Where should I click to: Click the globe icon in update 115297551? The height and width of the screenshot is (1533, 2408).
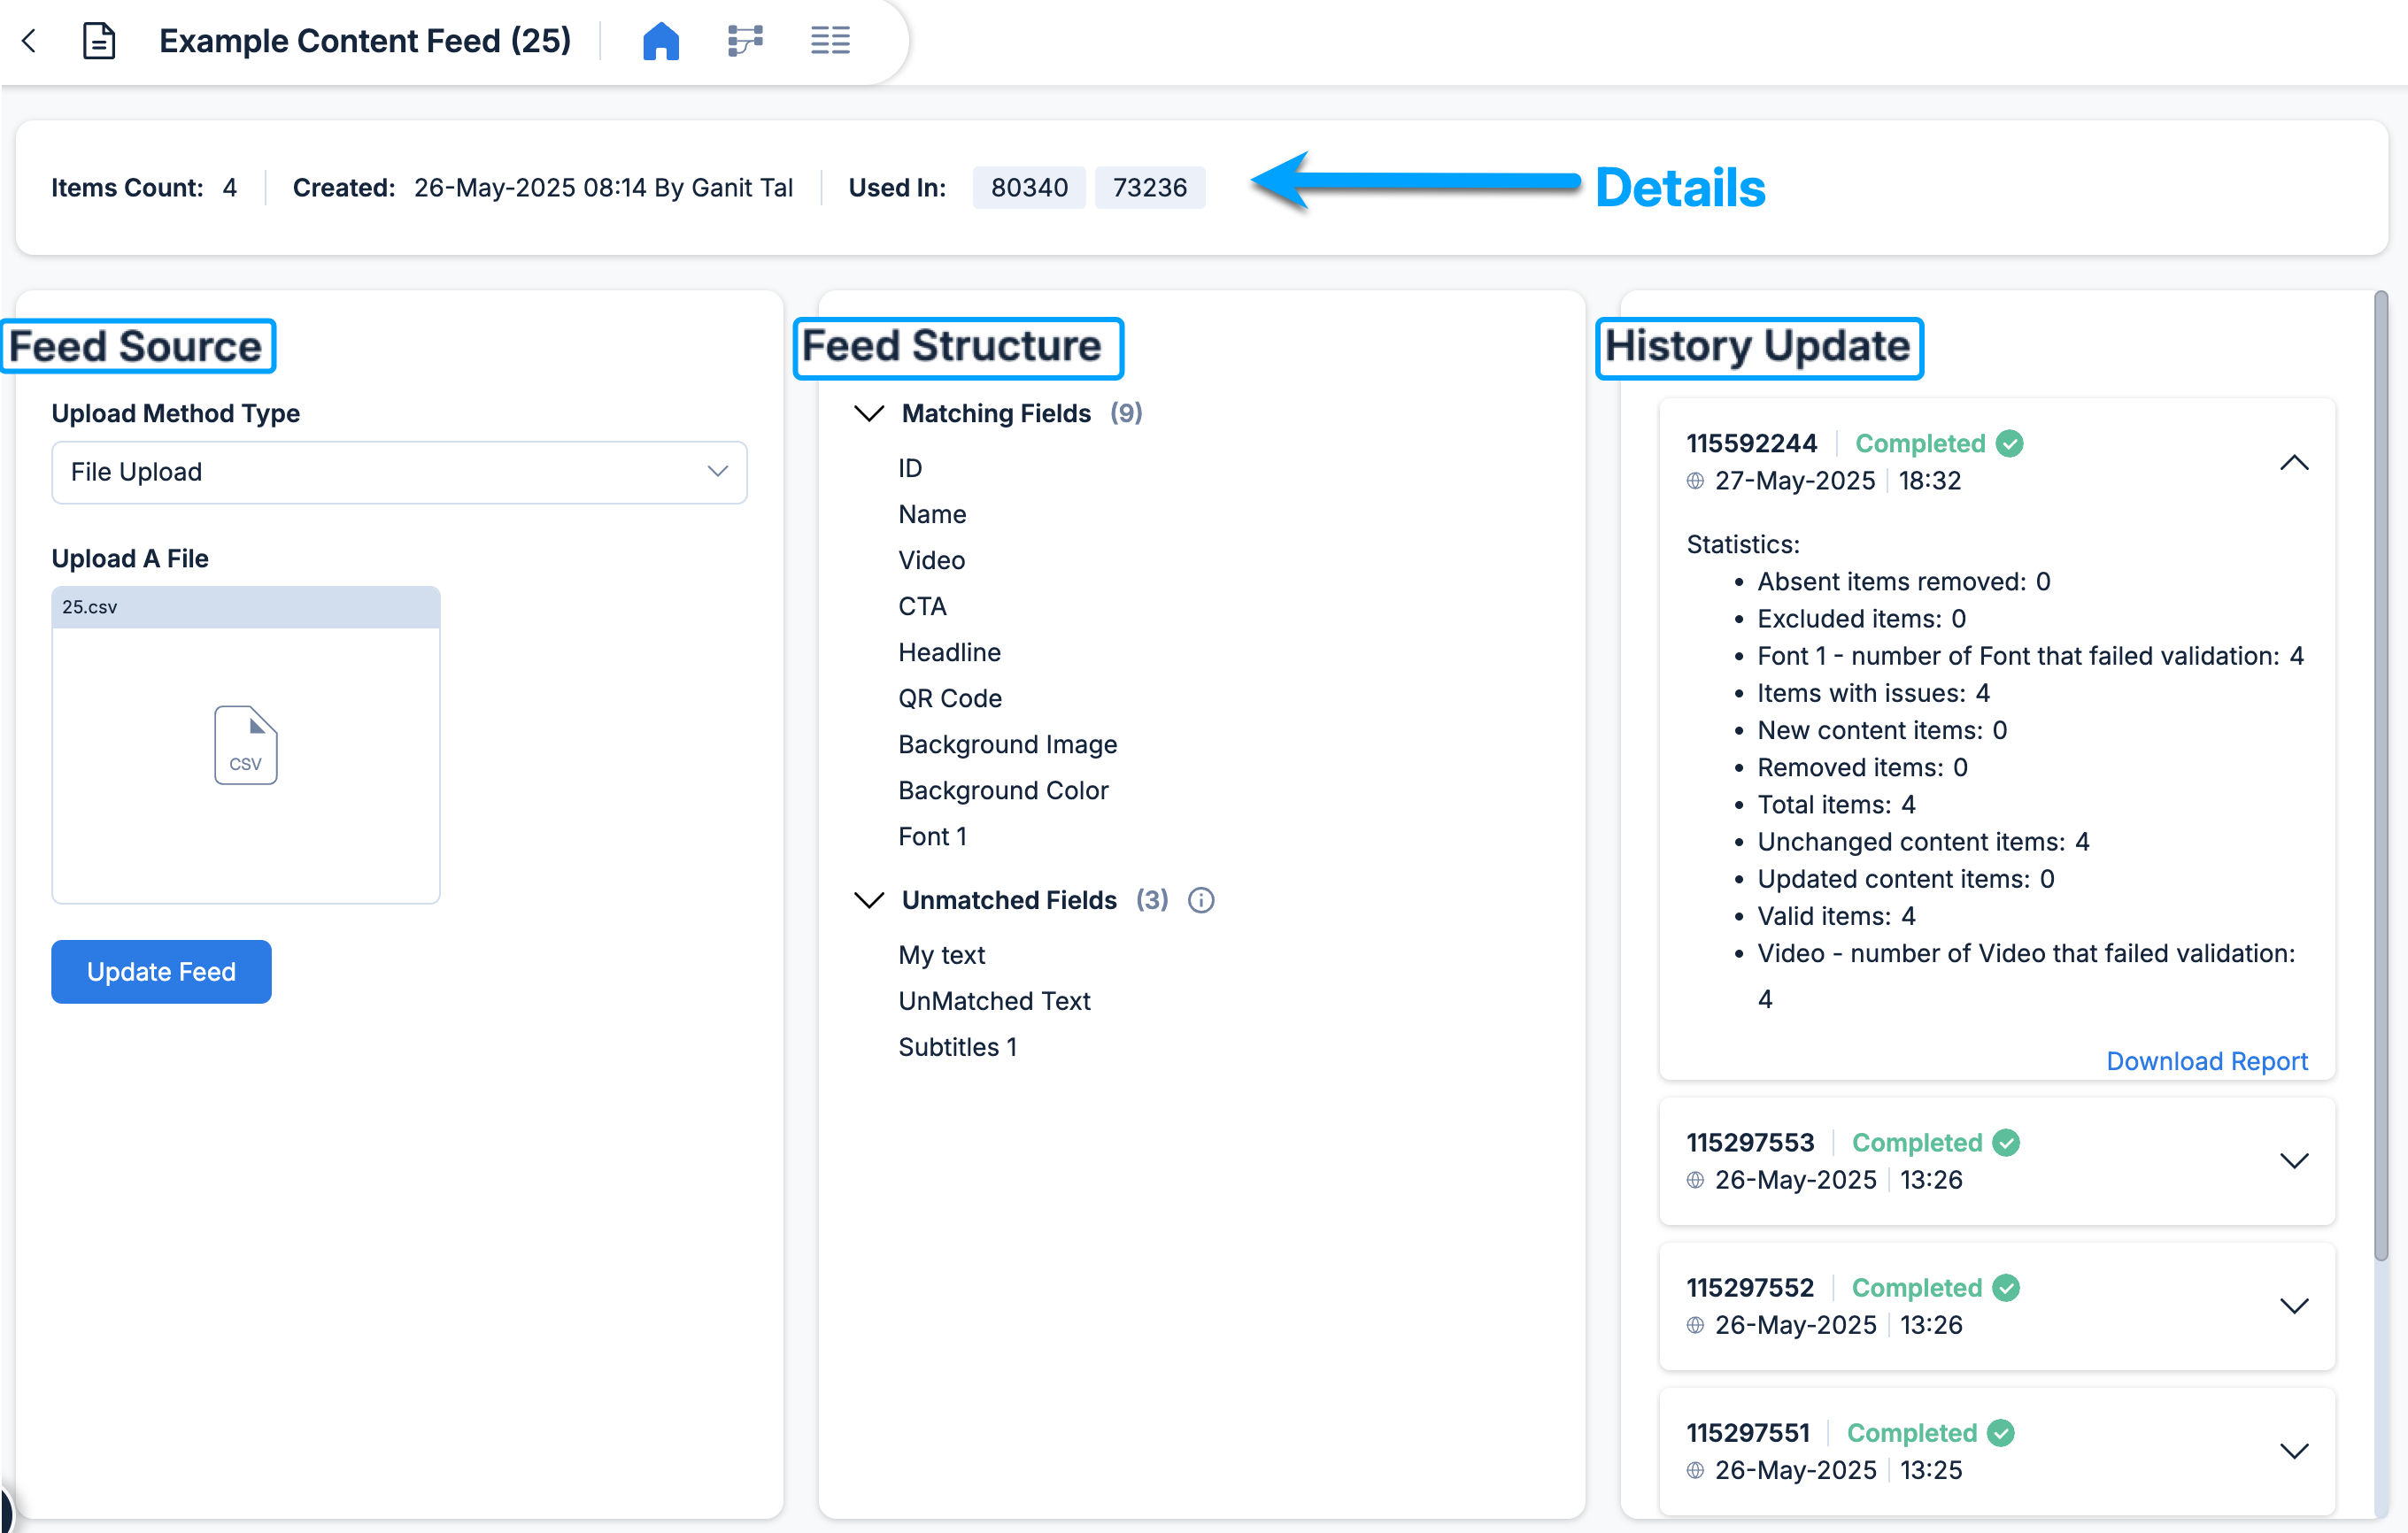pos(1695,1470)
